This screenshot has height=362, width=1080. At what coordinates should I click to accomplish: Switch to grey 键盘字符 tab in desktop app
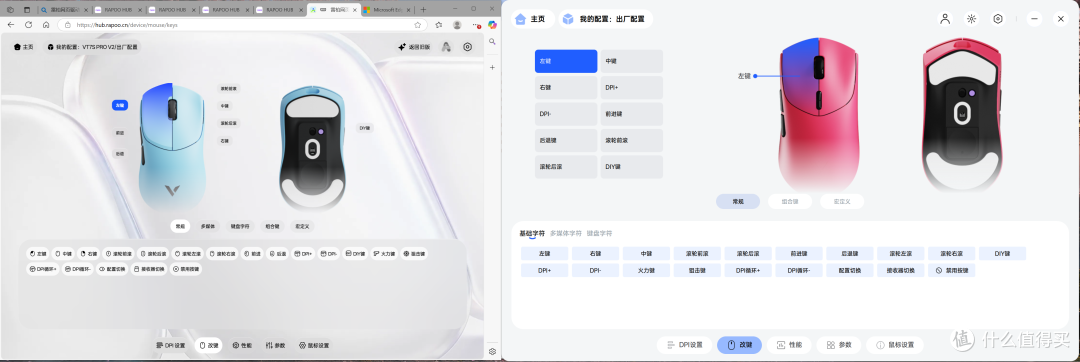[599, 233]
